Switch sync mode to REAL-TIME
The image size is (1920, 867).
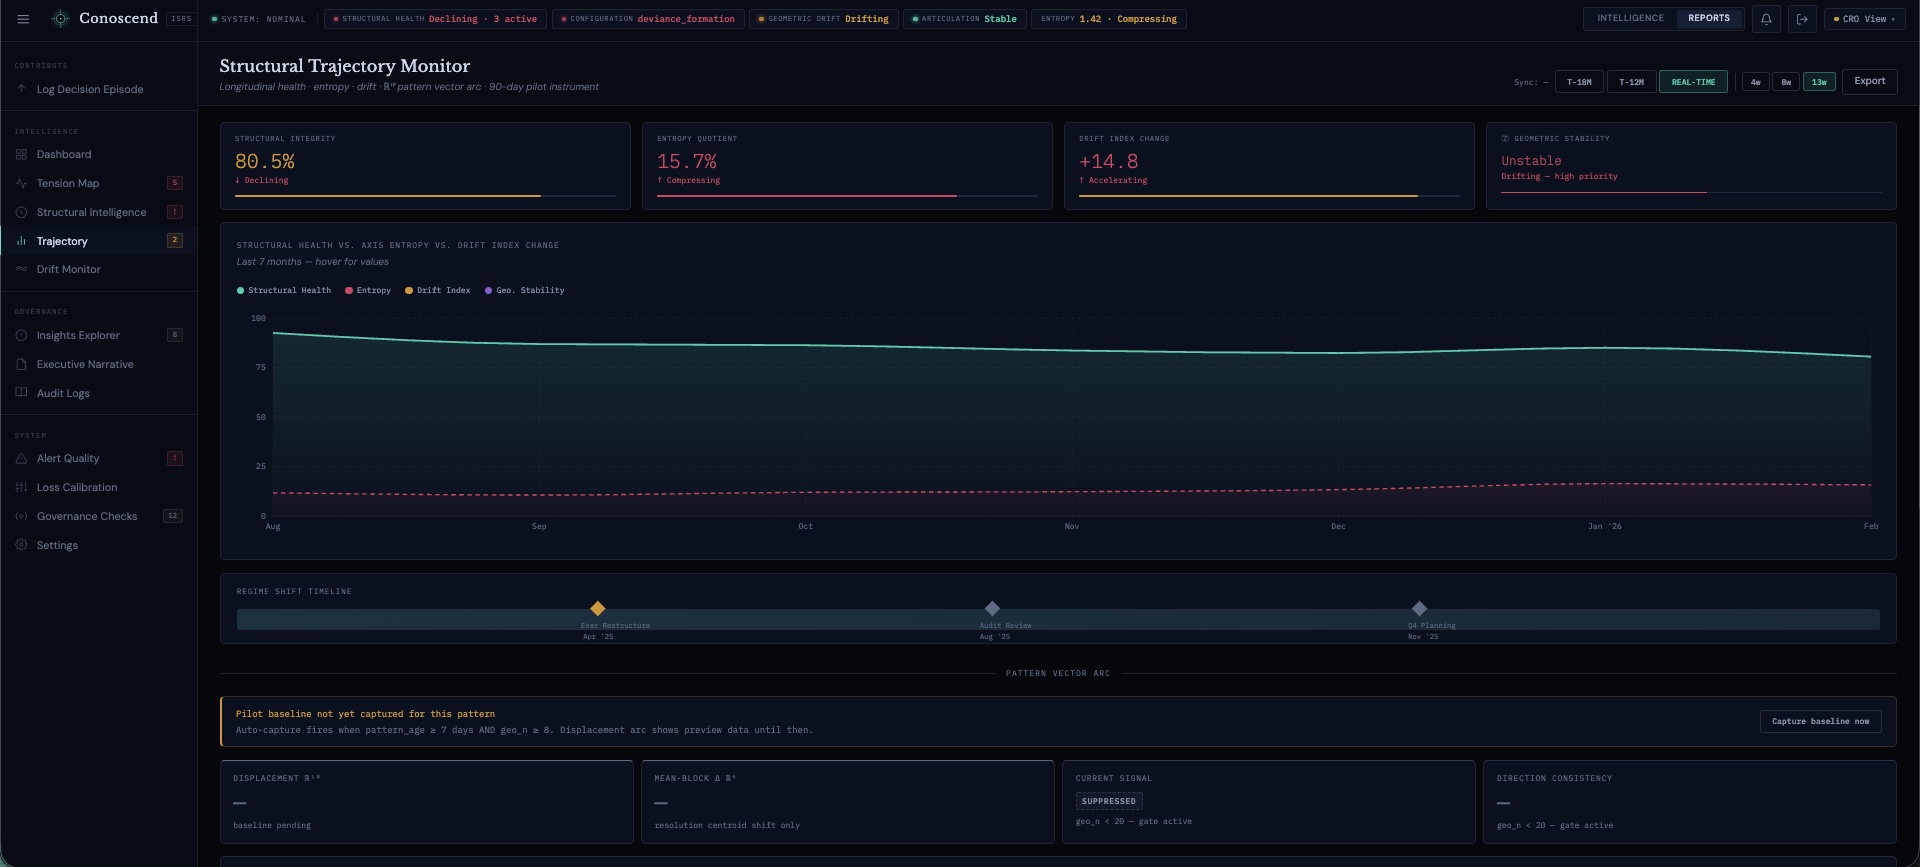click(x=1692, y=82)
